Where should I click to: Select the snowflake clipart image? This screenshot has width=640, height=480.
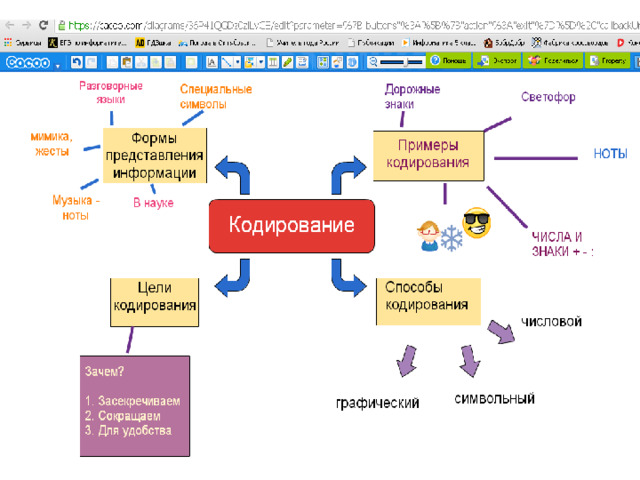[x=451, y=238]
